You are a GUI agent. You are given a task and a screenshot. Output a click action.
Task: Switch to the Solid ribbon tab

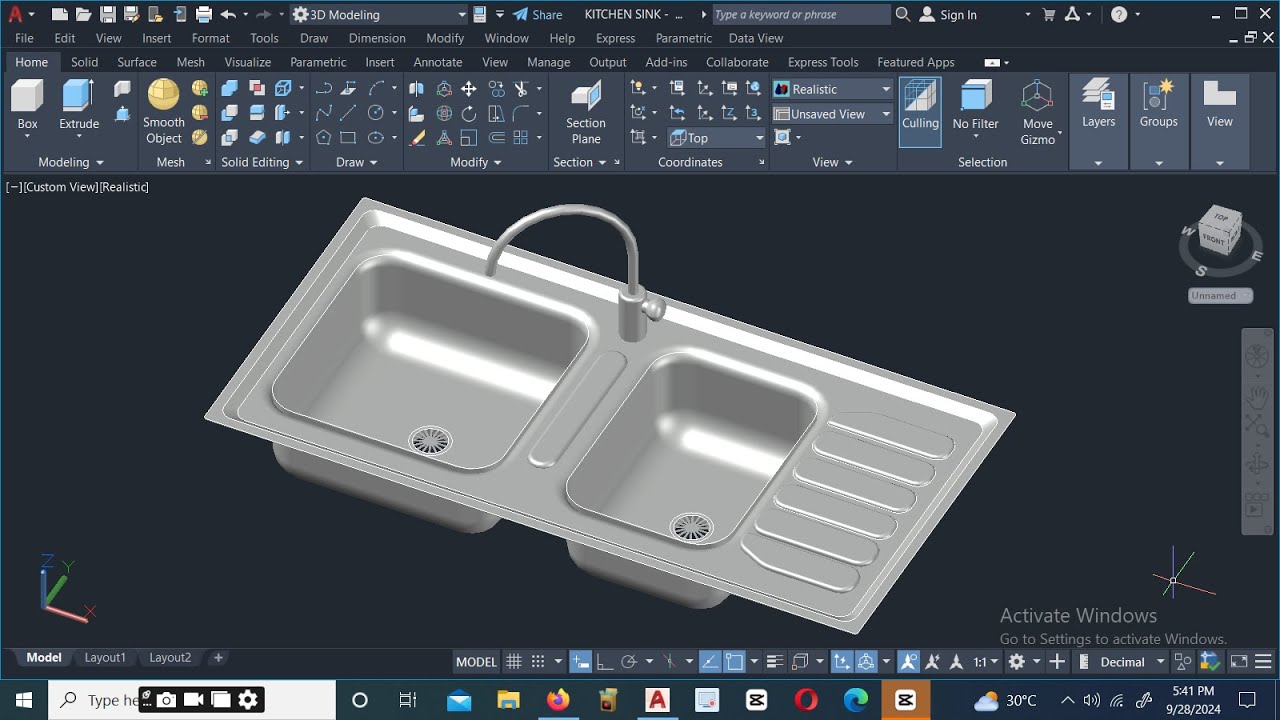84,62
